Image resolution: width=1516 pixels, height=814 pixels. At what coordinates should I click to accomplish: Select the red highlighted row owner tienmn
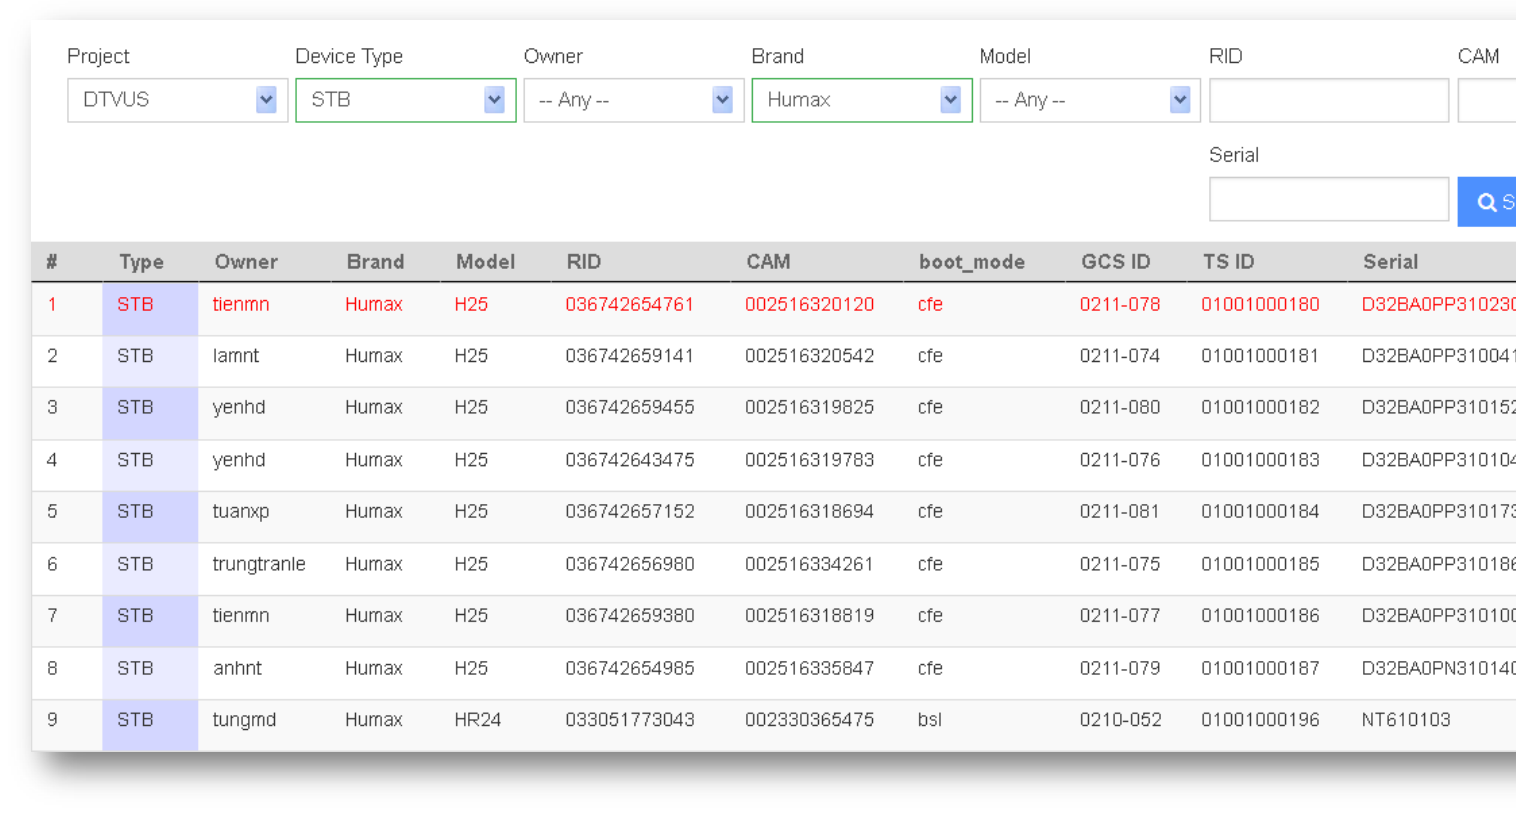point(241,304)
